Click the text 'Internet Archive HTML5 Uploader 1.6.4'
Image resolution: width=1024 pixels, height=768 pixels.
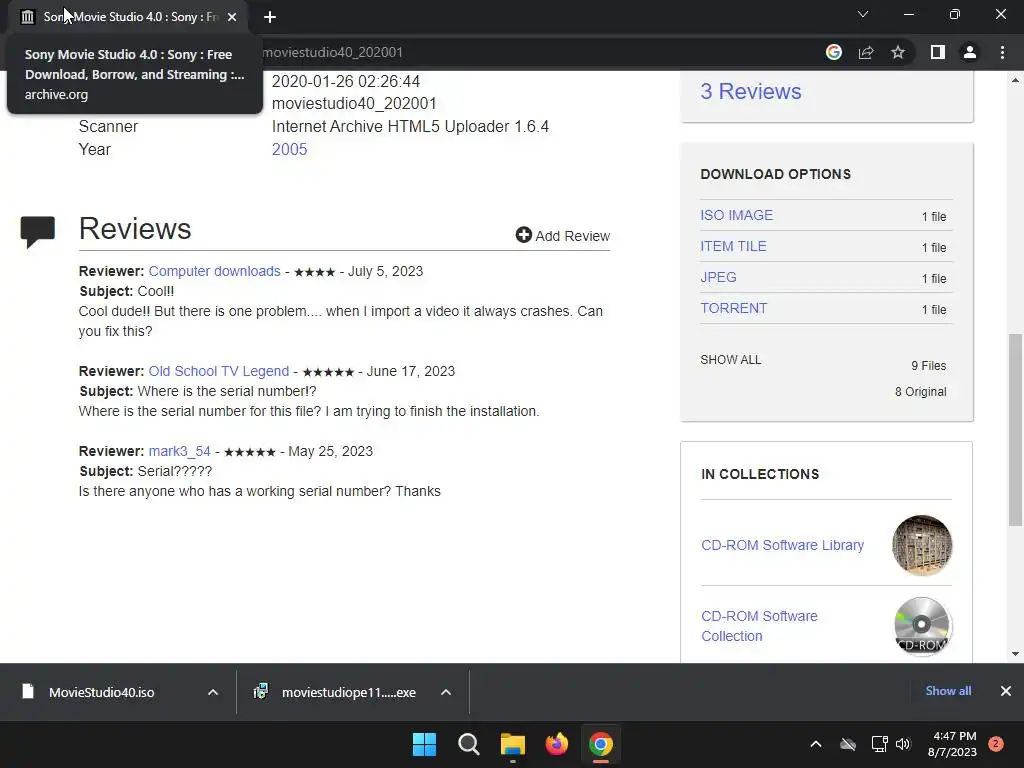[x=410, y=127]
